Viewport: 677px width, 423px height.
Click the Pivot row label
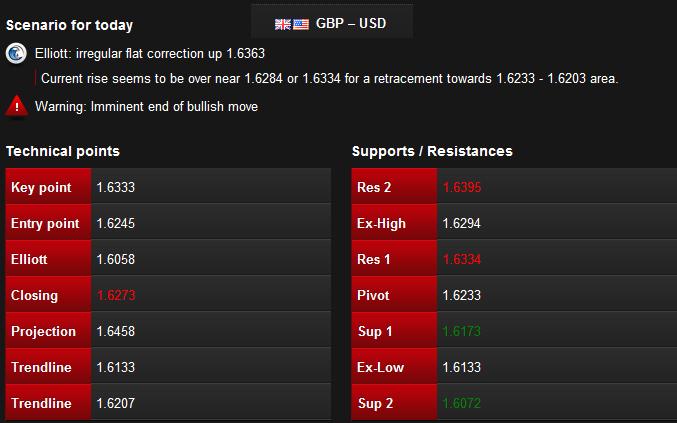click(x=373, y=295)
